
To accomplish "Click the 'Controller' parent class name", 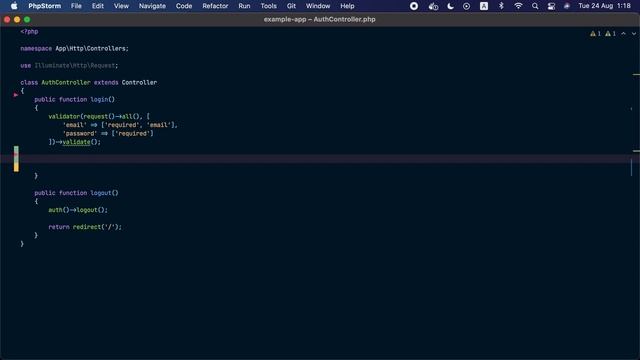I will pos(139,82).
